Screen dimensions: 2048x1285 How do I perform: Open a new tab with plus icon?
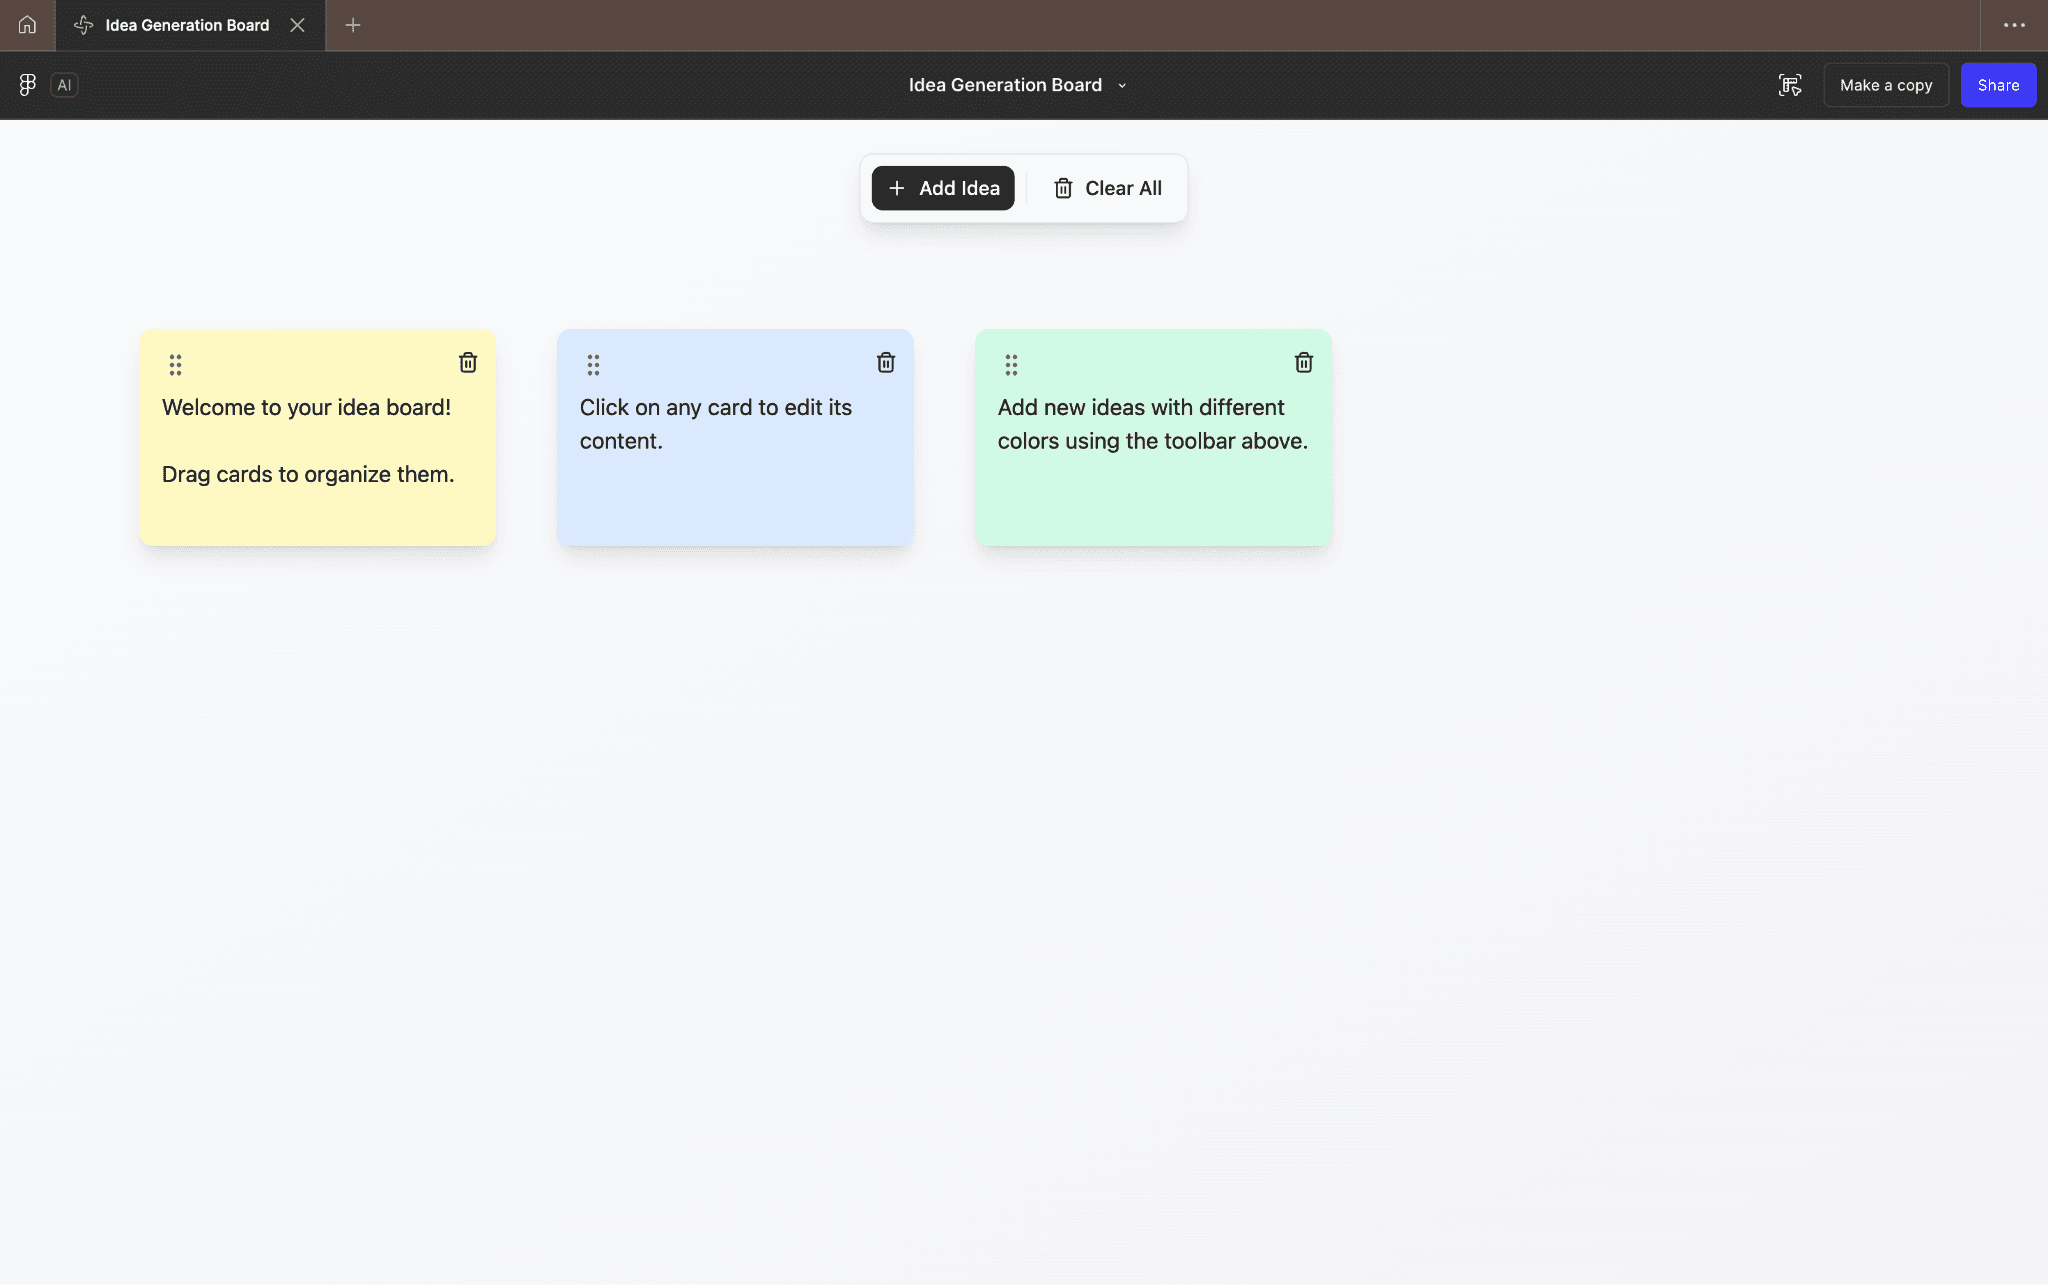point(353,25)
